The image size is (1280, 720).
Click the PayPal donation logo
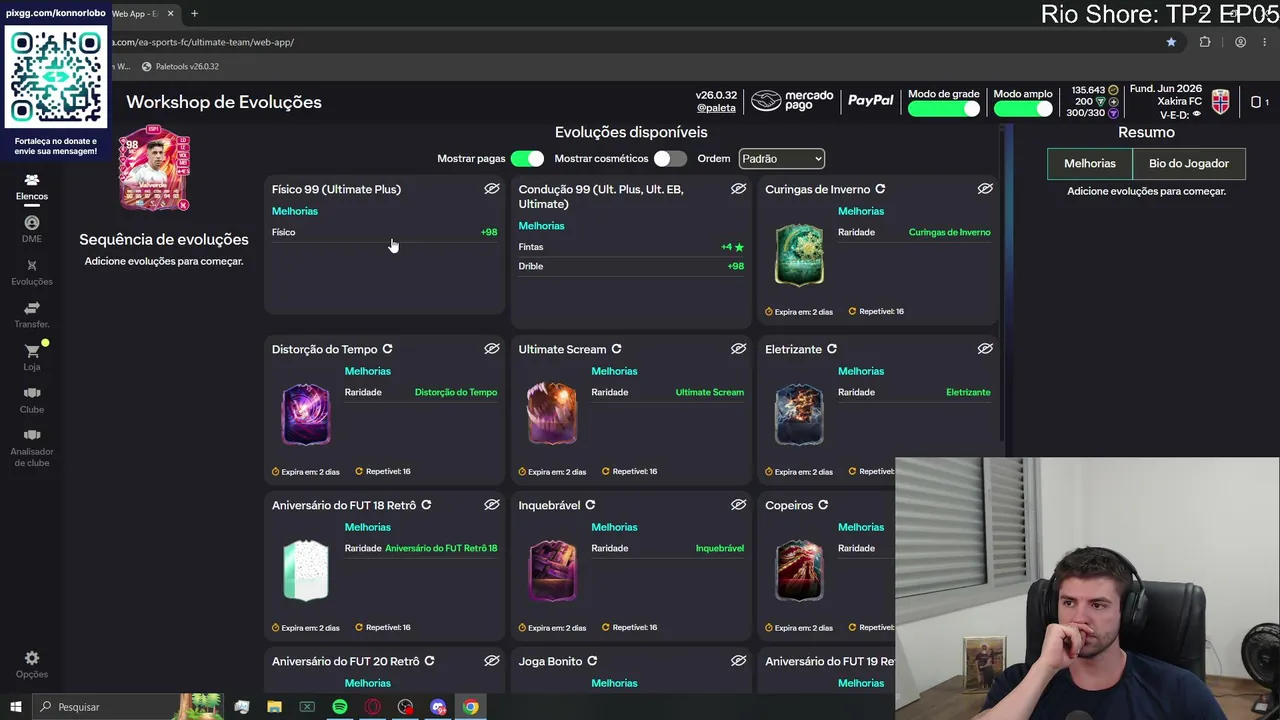[x=871, y=101]
